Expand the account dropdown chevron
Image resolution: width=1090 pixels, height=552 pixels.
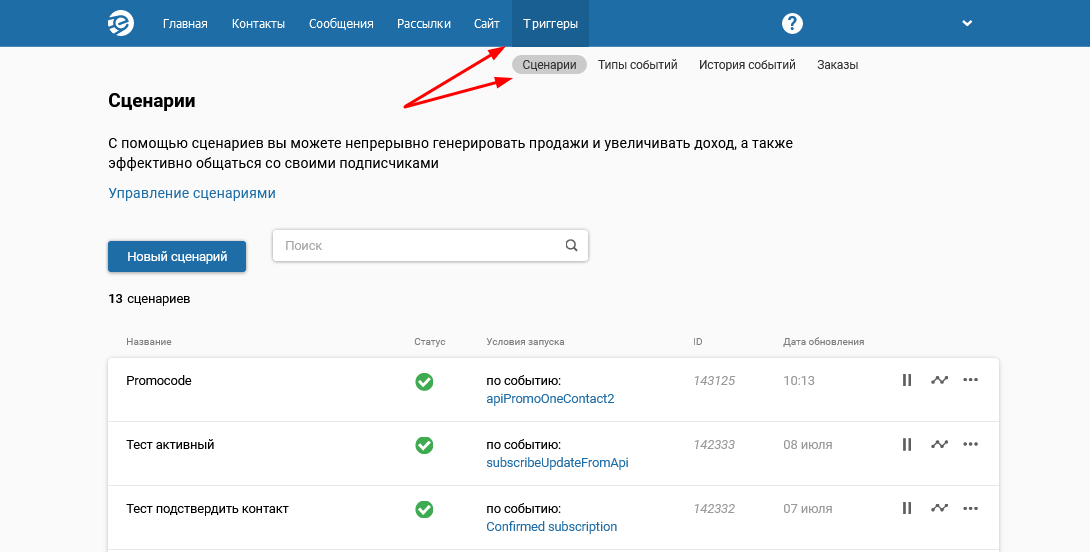pyautogui.click(x=967, y=23)
